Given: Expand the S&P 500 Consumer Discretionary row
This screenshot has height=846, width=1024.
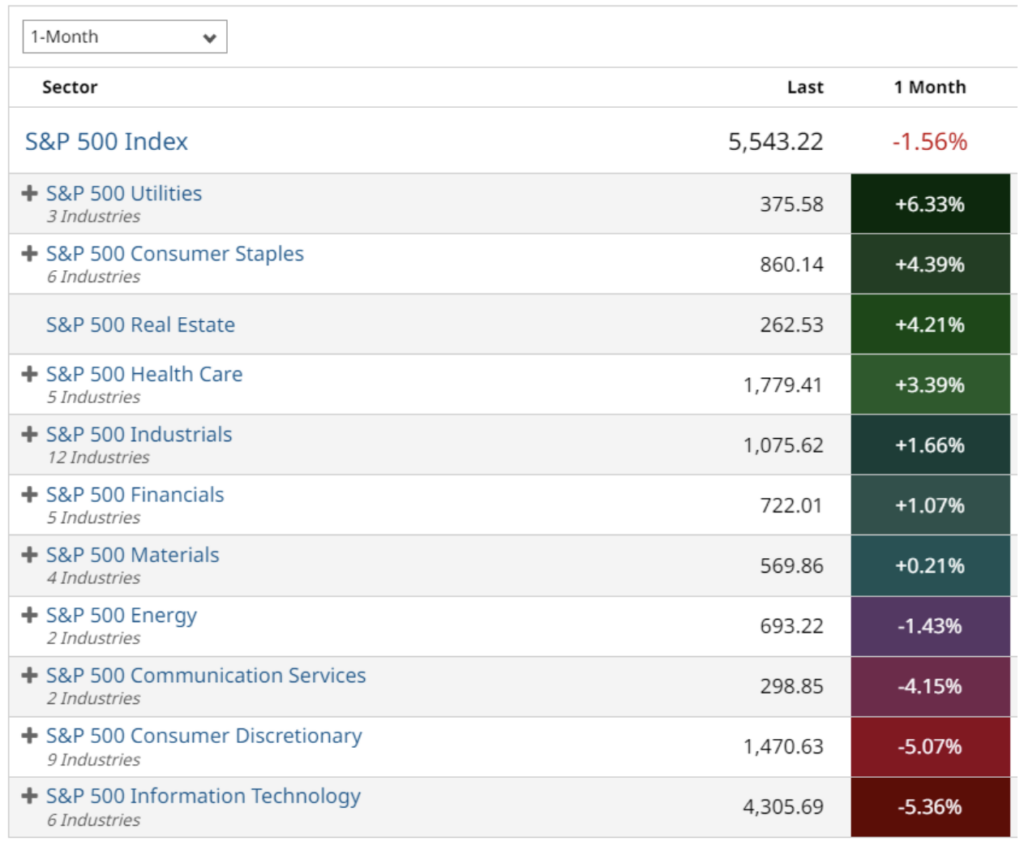Looking at the screenshot, I should point(29,736).
